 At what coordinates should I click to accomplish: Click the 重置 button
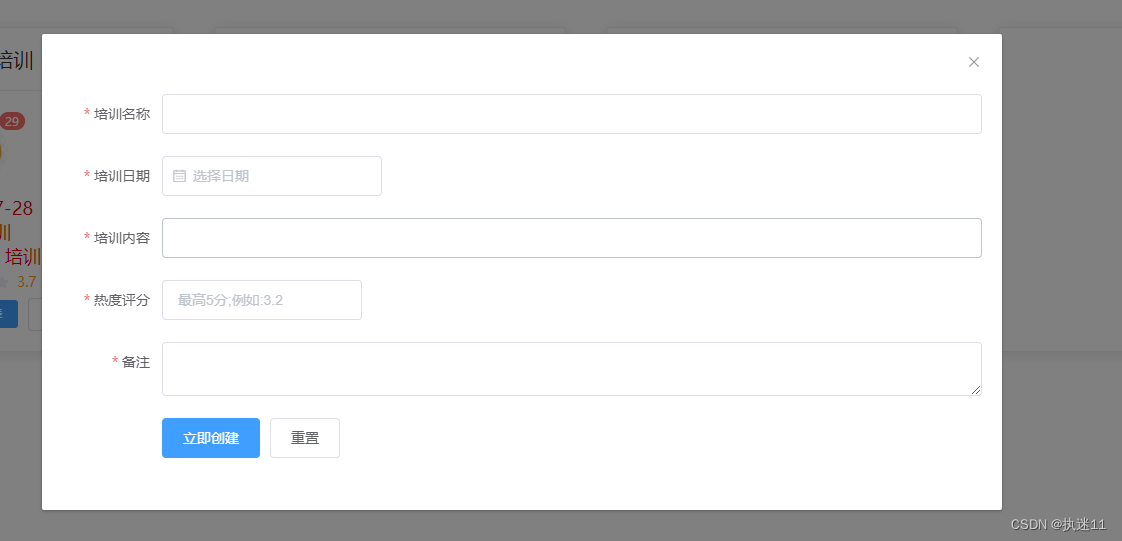pos(305,438)
